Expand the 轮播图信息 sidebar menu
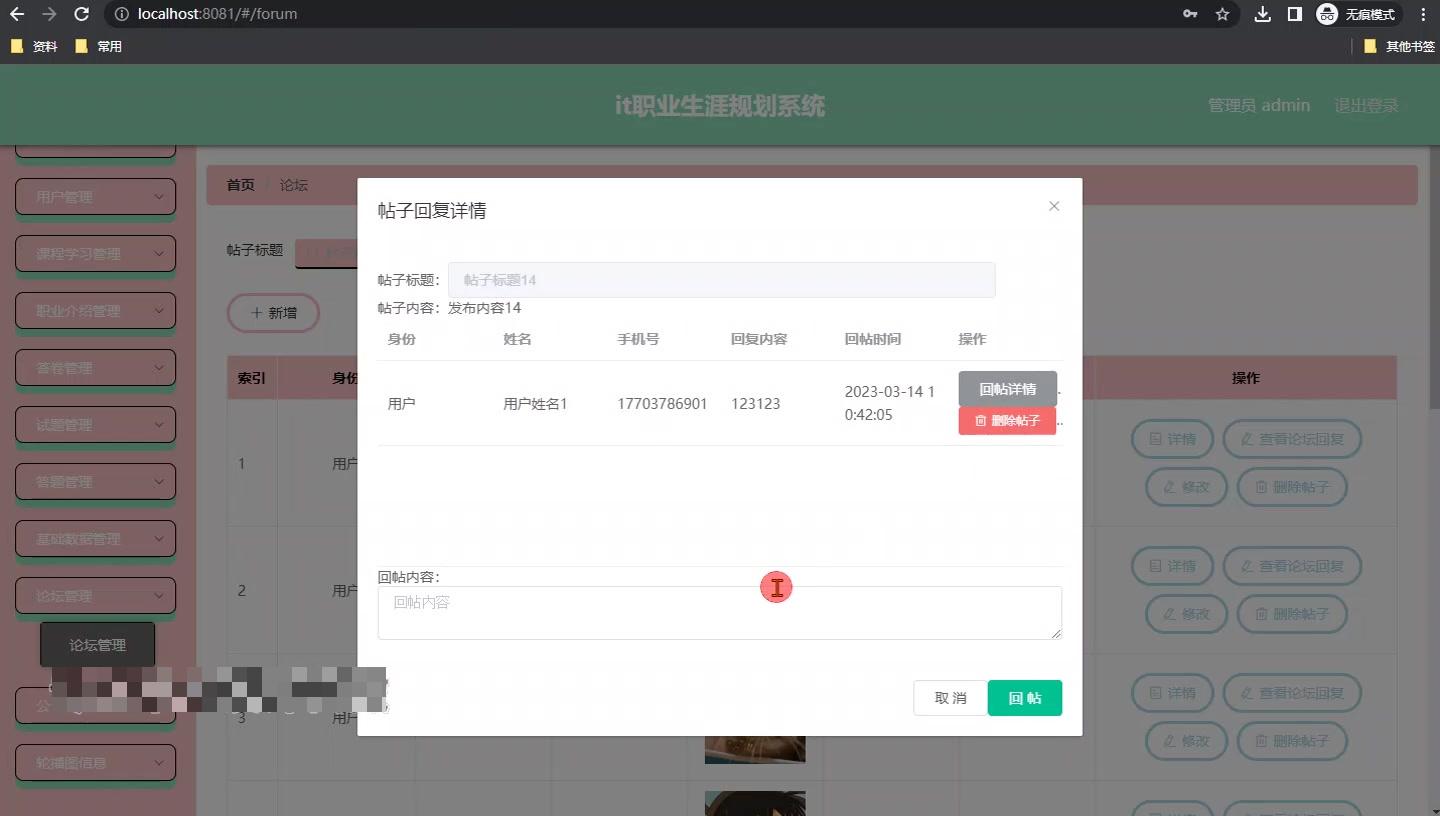1440x816 pixels. [96, 763]
